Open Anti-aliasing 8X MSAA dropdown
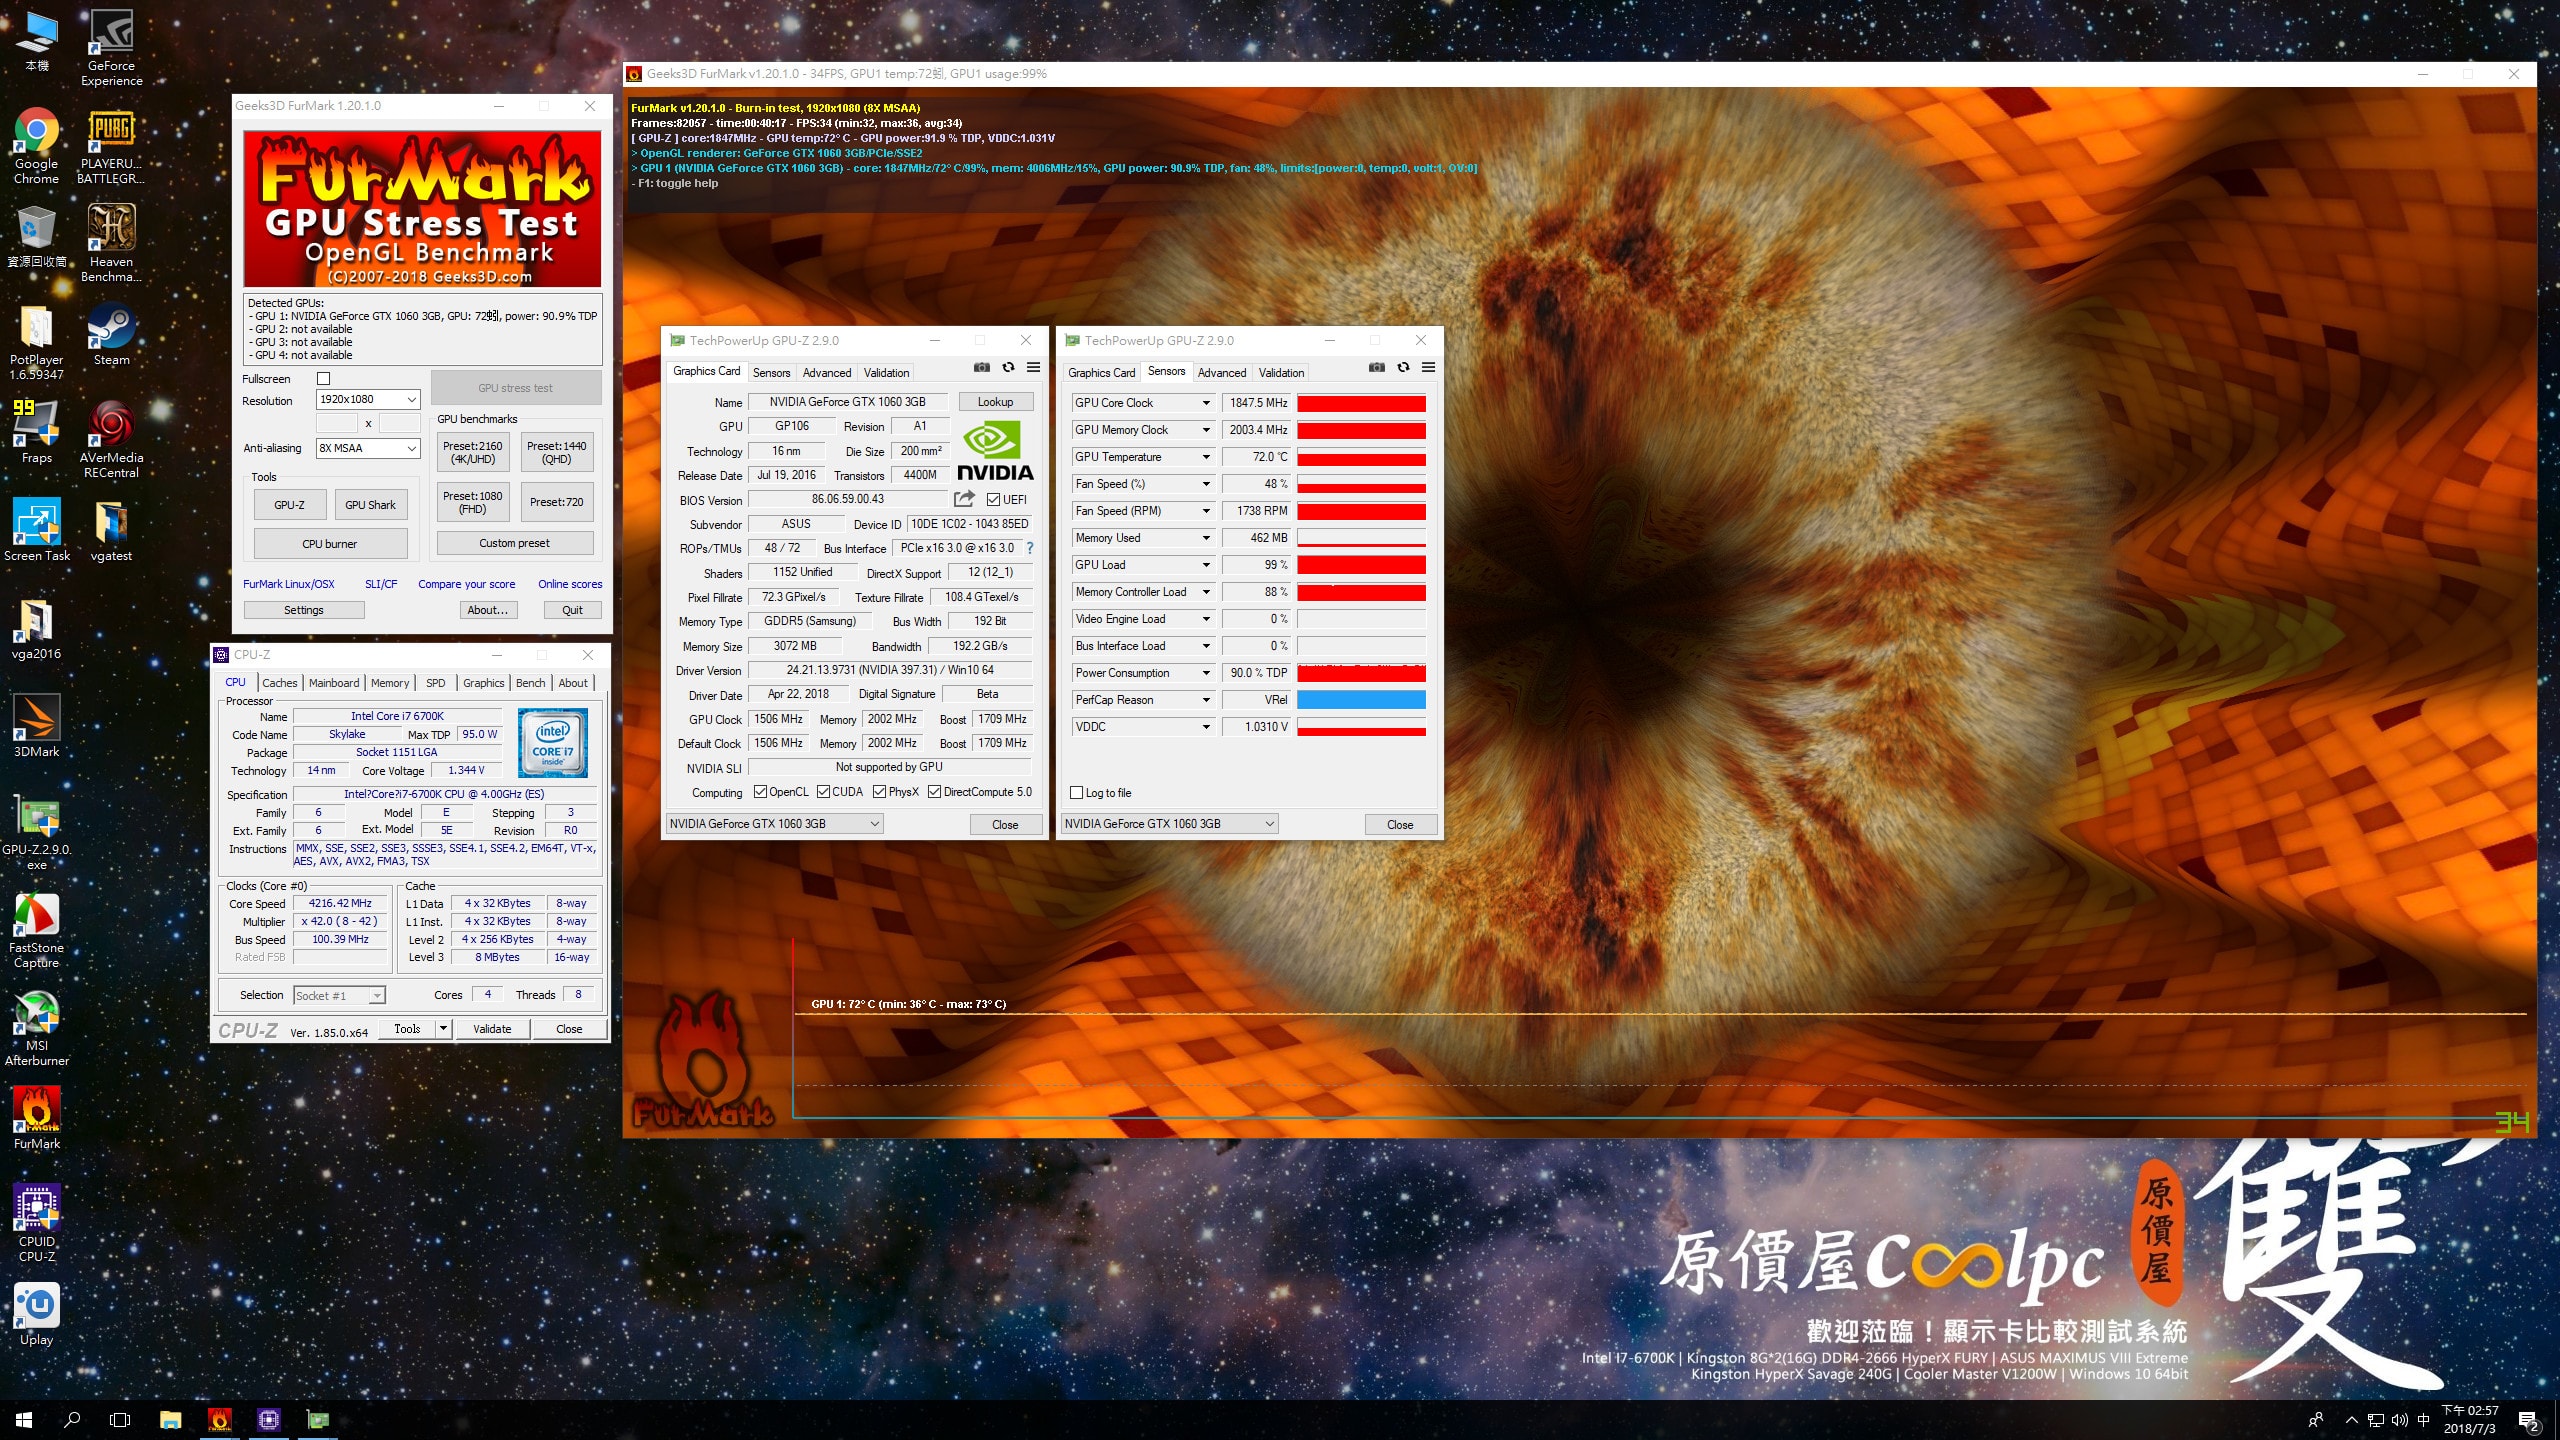2560x1440 pixels. (368, 448)
